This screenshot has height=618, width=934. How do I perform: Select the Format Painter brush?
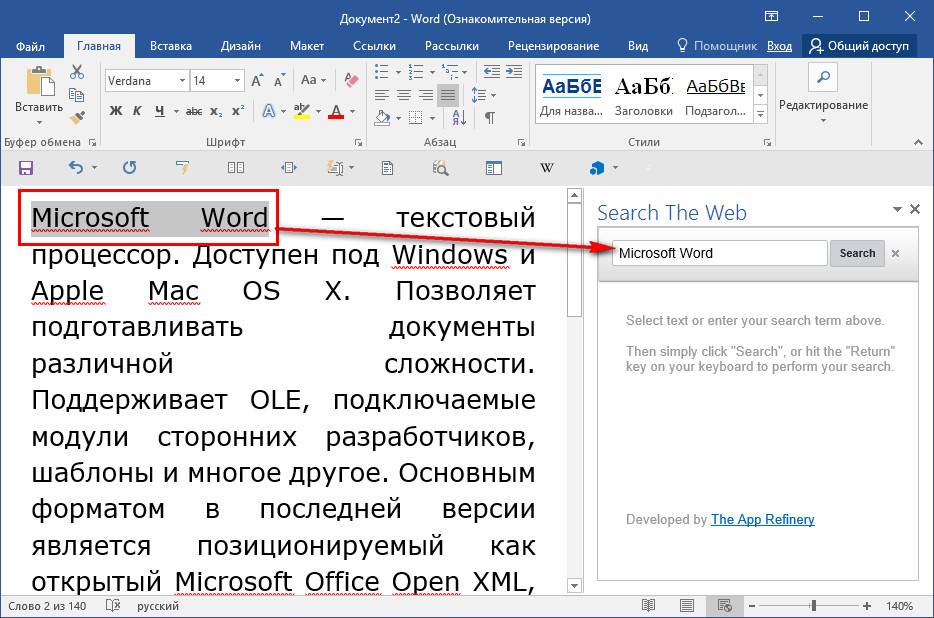click(x=77, y=117)
